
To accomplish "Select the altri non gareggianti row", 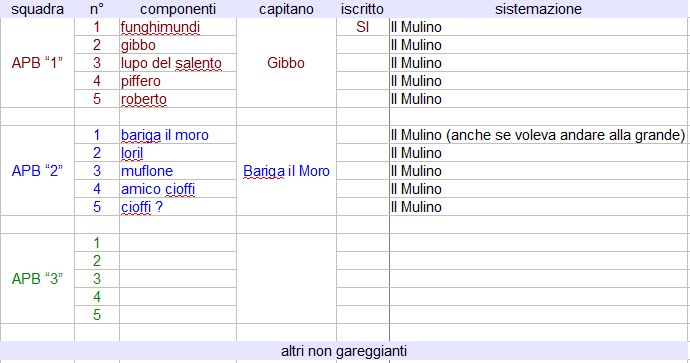I will point(344,351).
